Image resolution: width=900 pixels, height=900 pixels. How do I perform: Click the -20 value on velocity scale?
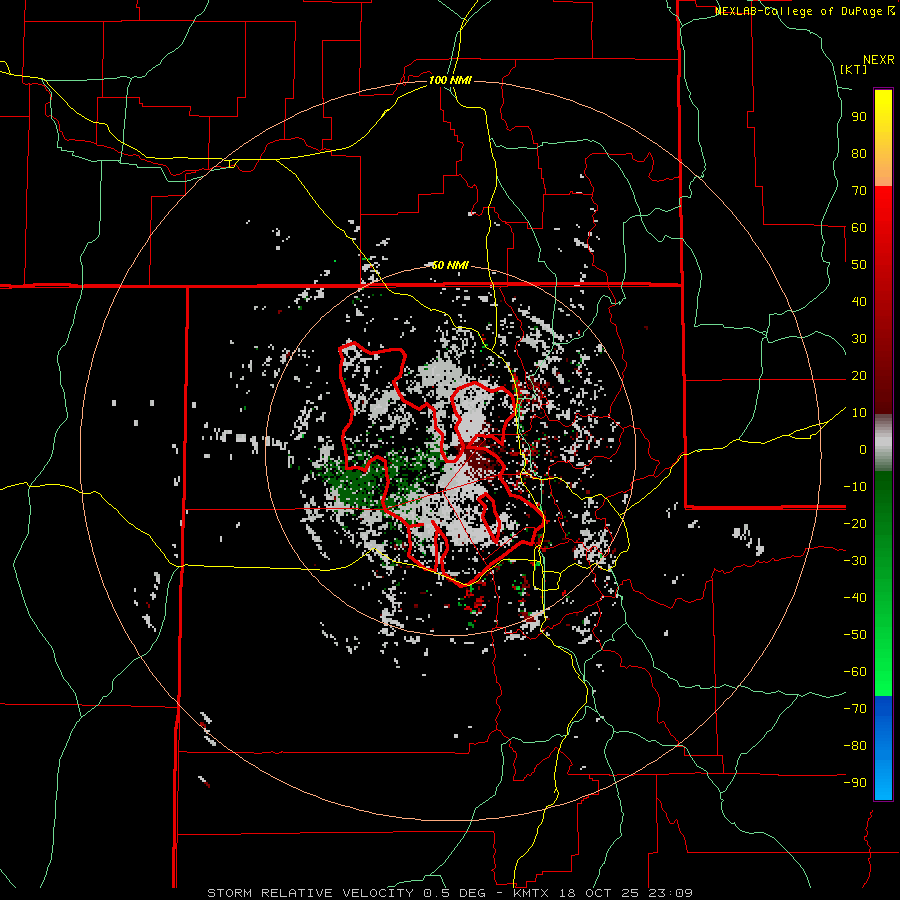855,523
